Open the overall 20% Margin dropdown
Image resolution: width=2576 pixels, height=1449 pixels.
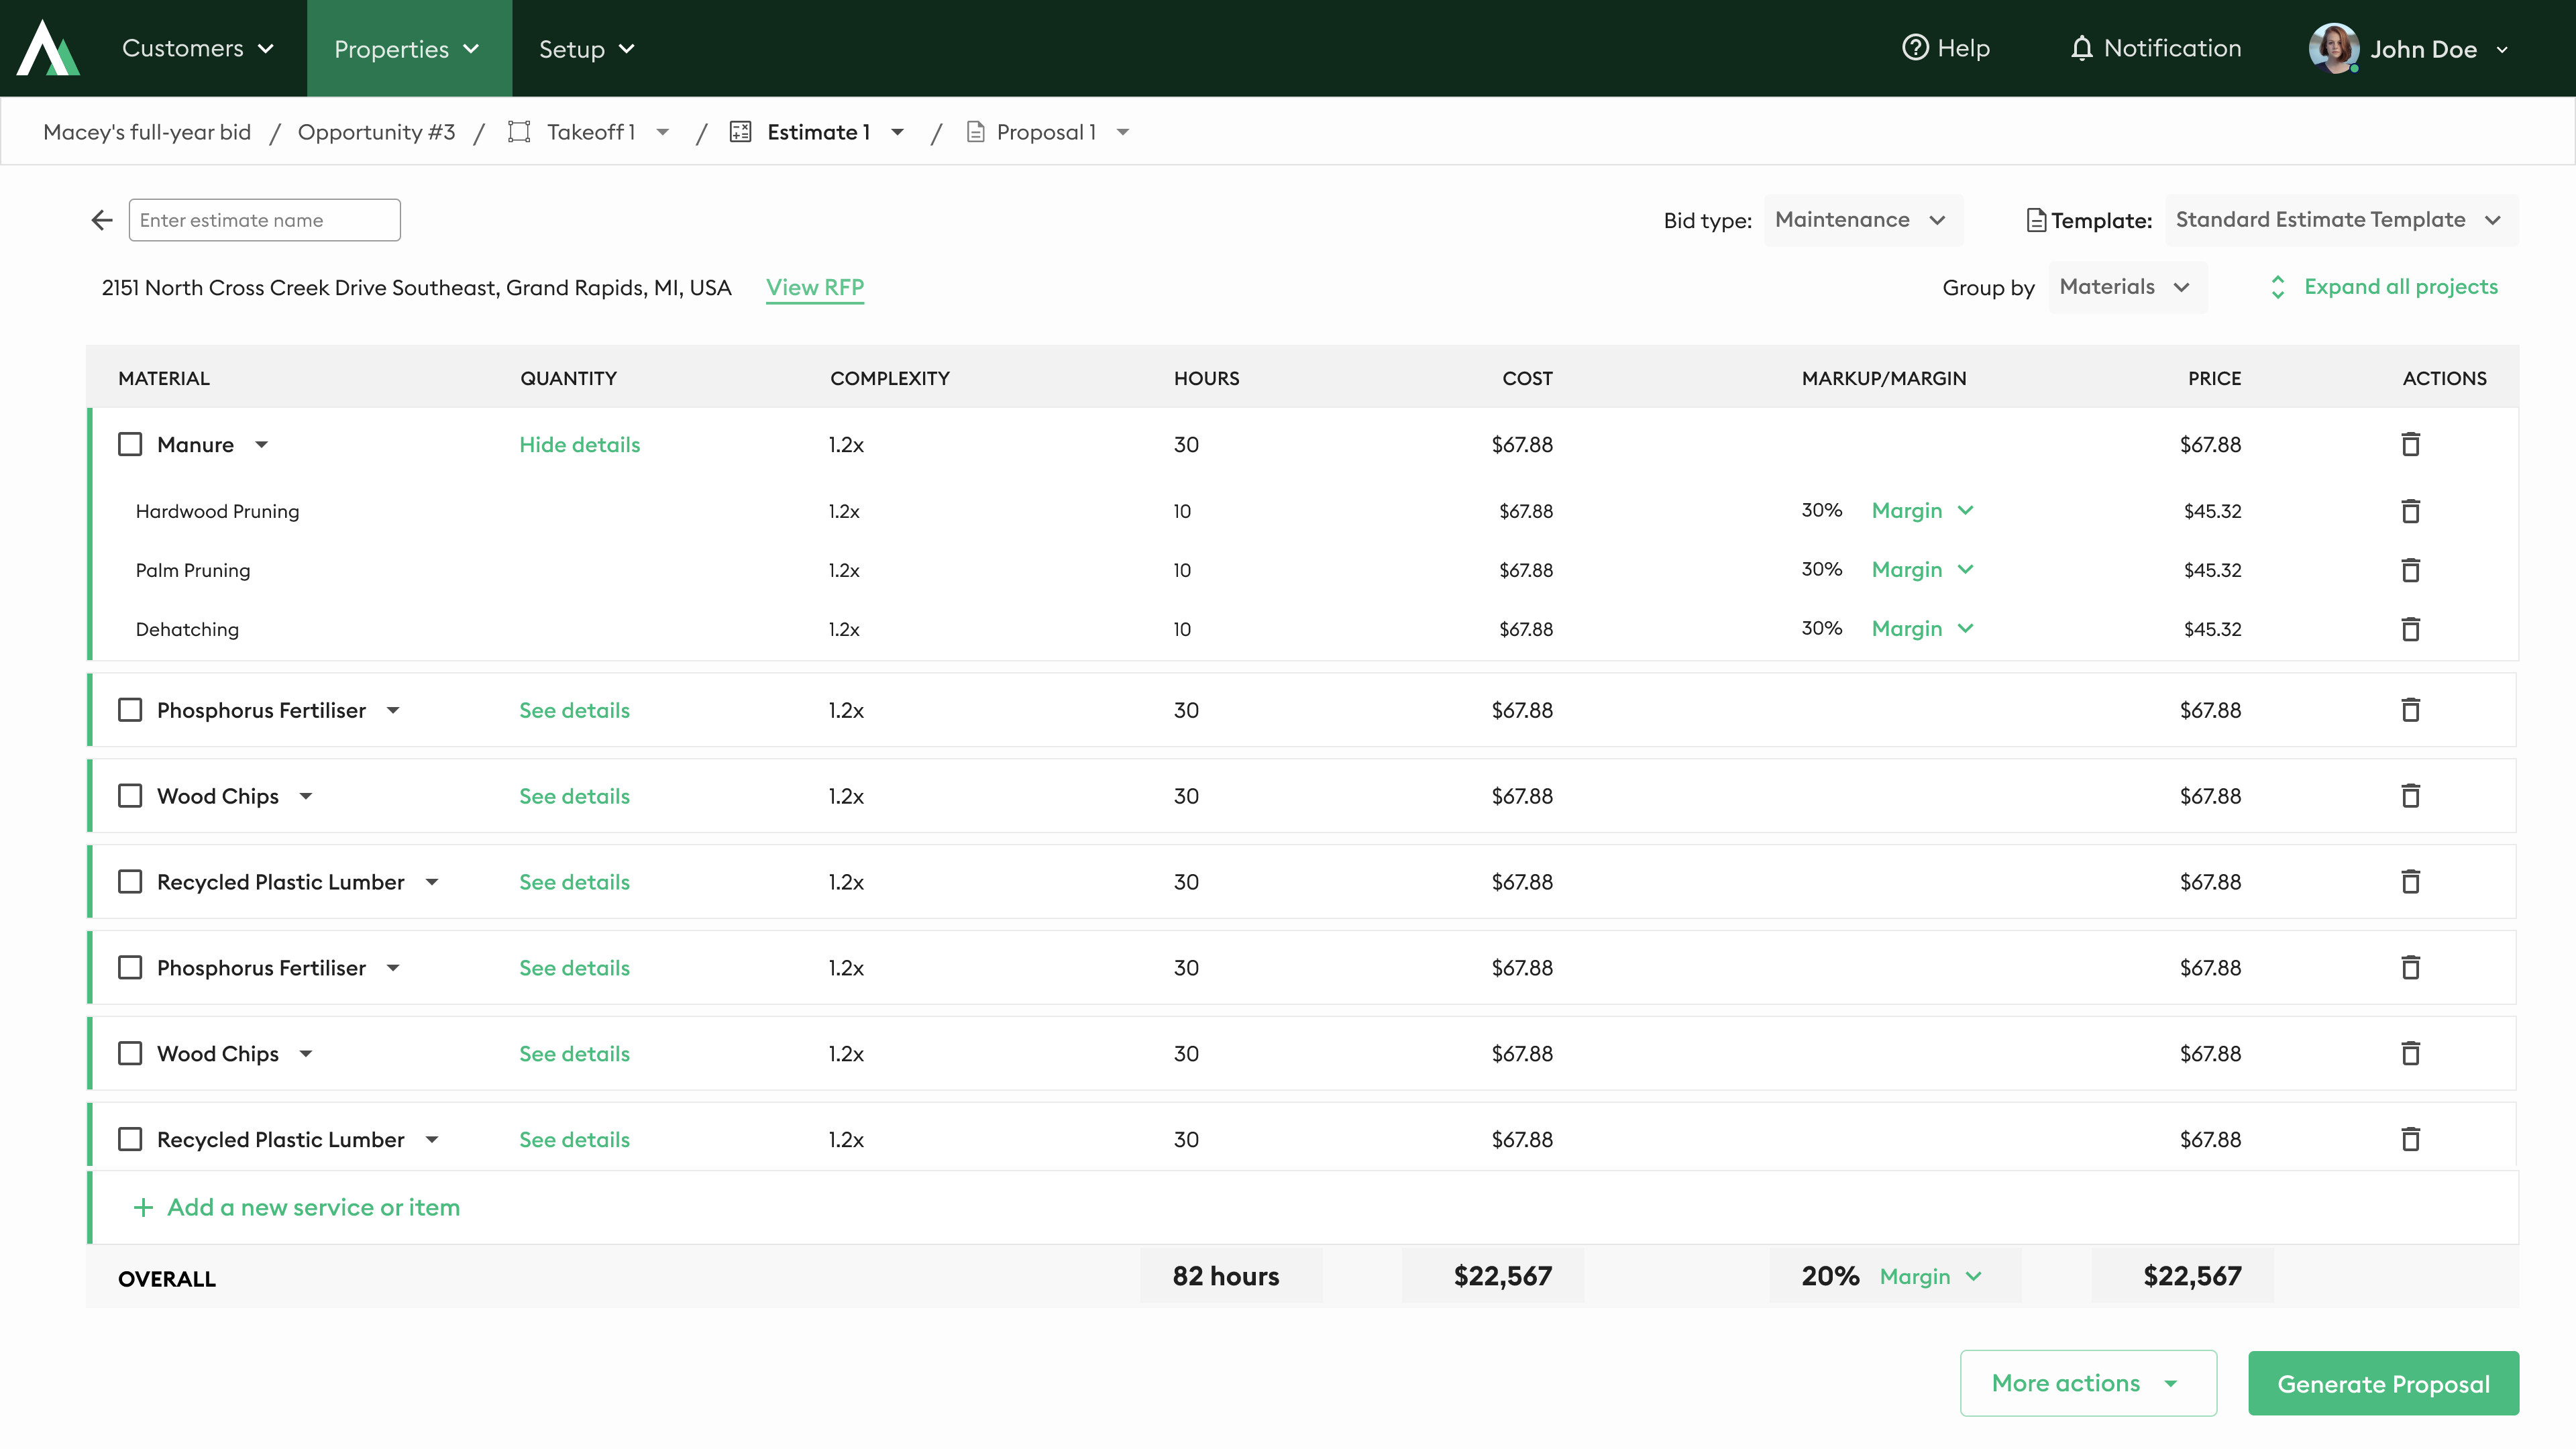[x=1929, y=1276]
